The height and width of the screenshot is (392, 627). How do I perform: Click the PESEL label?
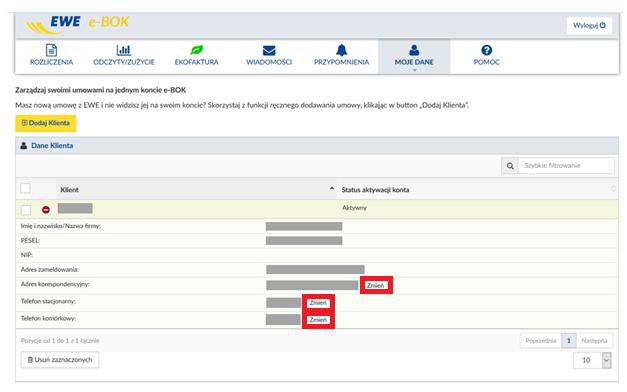click(x=30, y=240)
